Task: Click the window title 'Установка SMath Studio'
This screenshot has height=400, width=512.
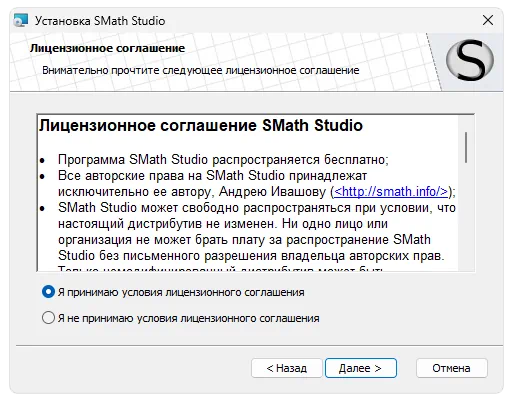Action: [100, 21]
